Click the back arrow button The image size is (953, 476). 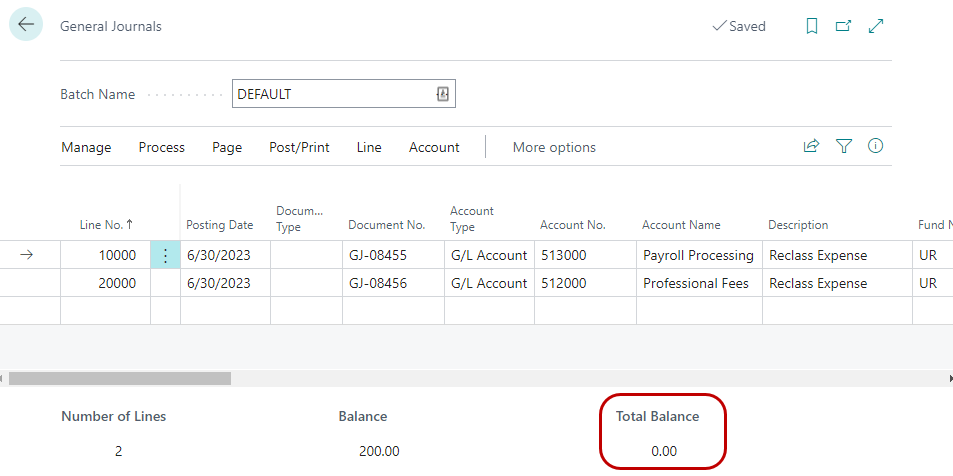click(26, 25)
